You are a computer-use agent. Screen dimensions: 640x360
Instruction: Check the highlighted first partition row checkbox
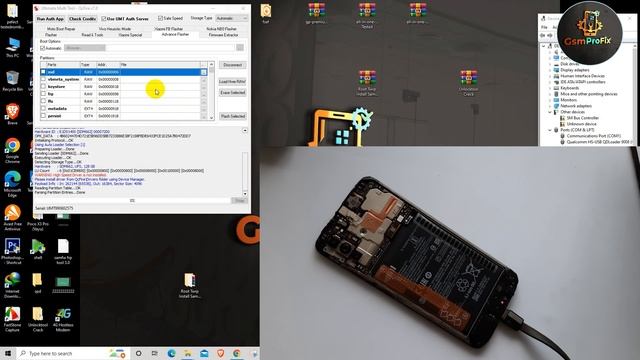(43, 72)
